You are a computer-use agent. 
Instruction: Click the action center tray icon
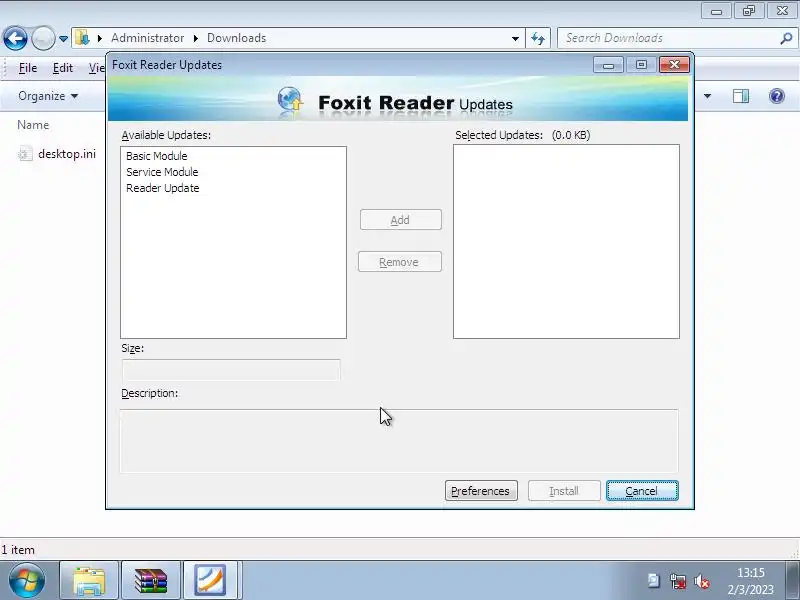(654, 581)
